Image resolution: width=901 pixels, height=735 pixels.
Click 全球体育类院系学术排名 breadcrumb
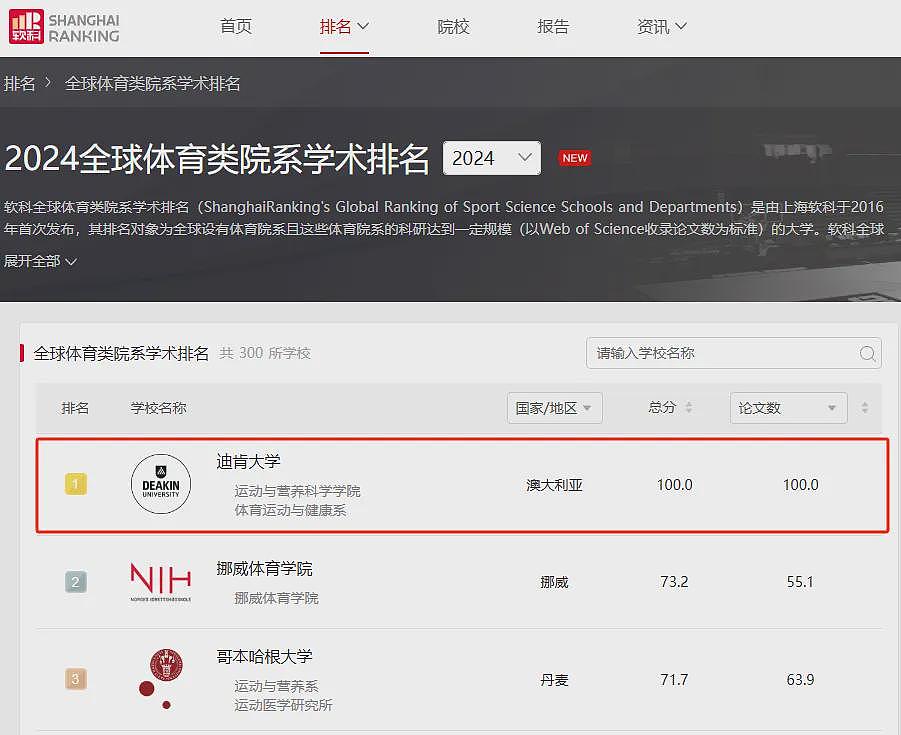pyautogui.click(x=152, y=84)
